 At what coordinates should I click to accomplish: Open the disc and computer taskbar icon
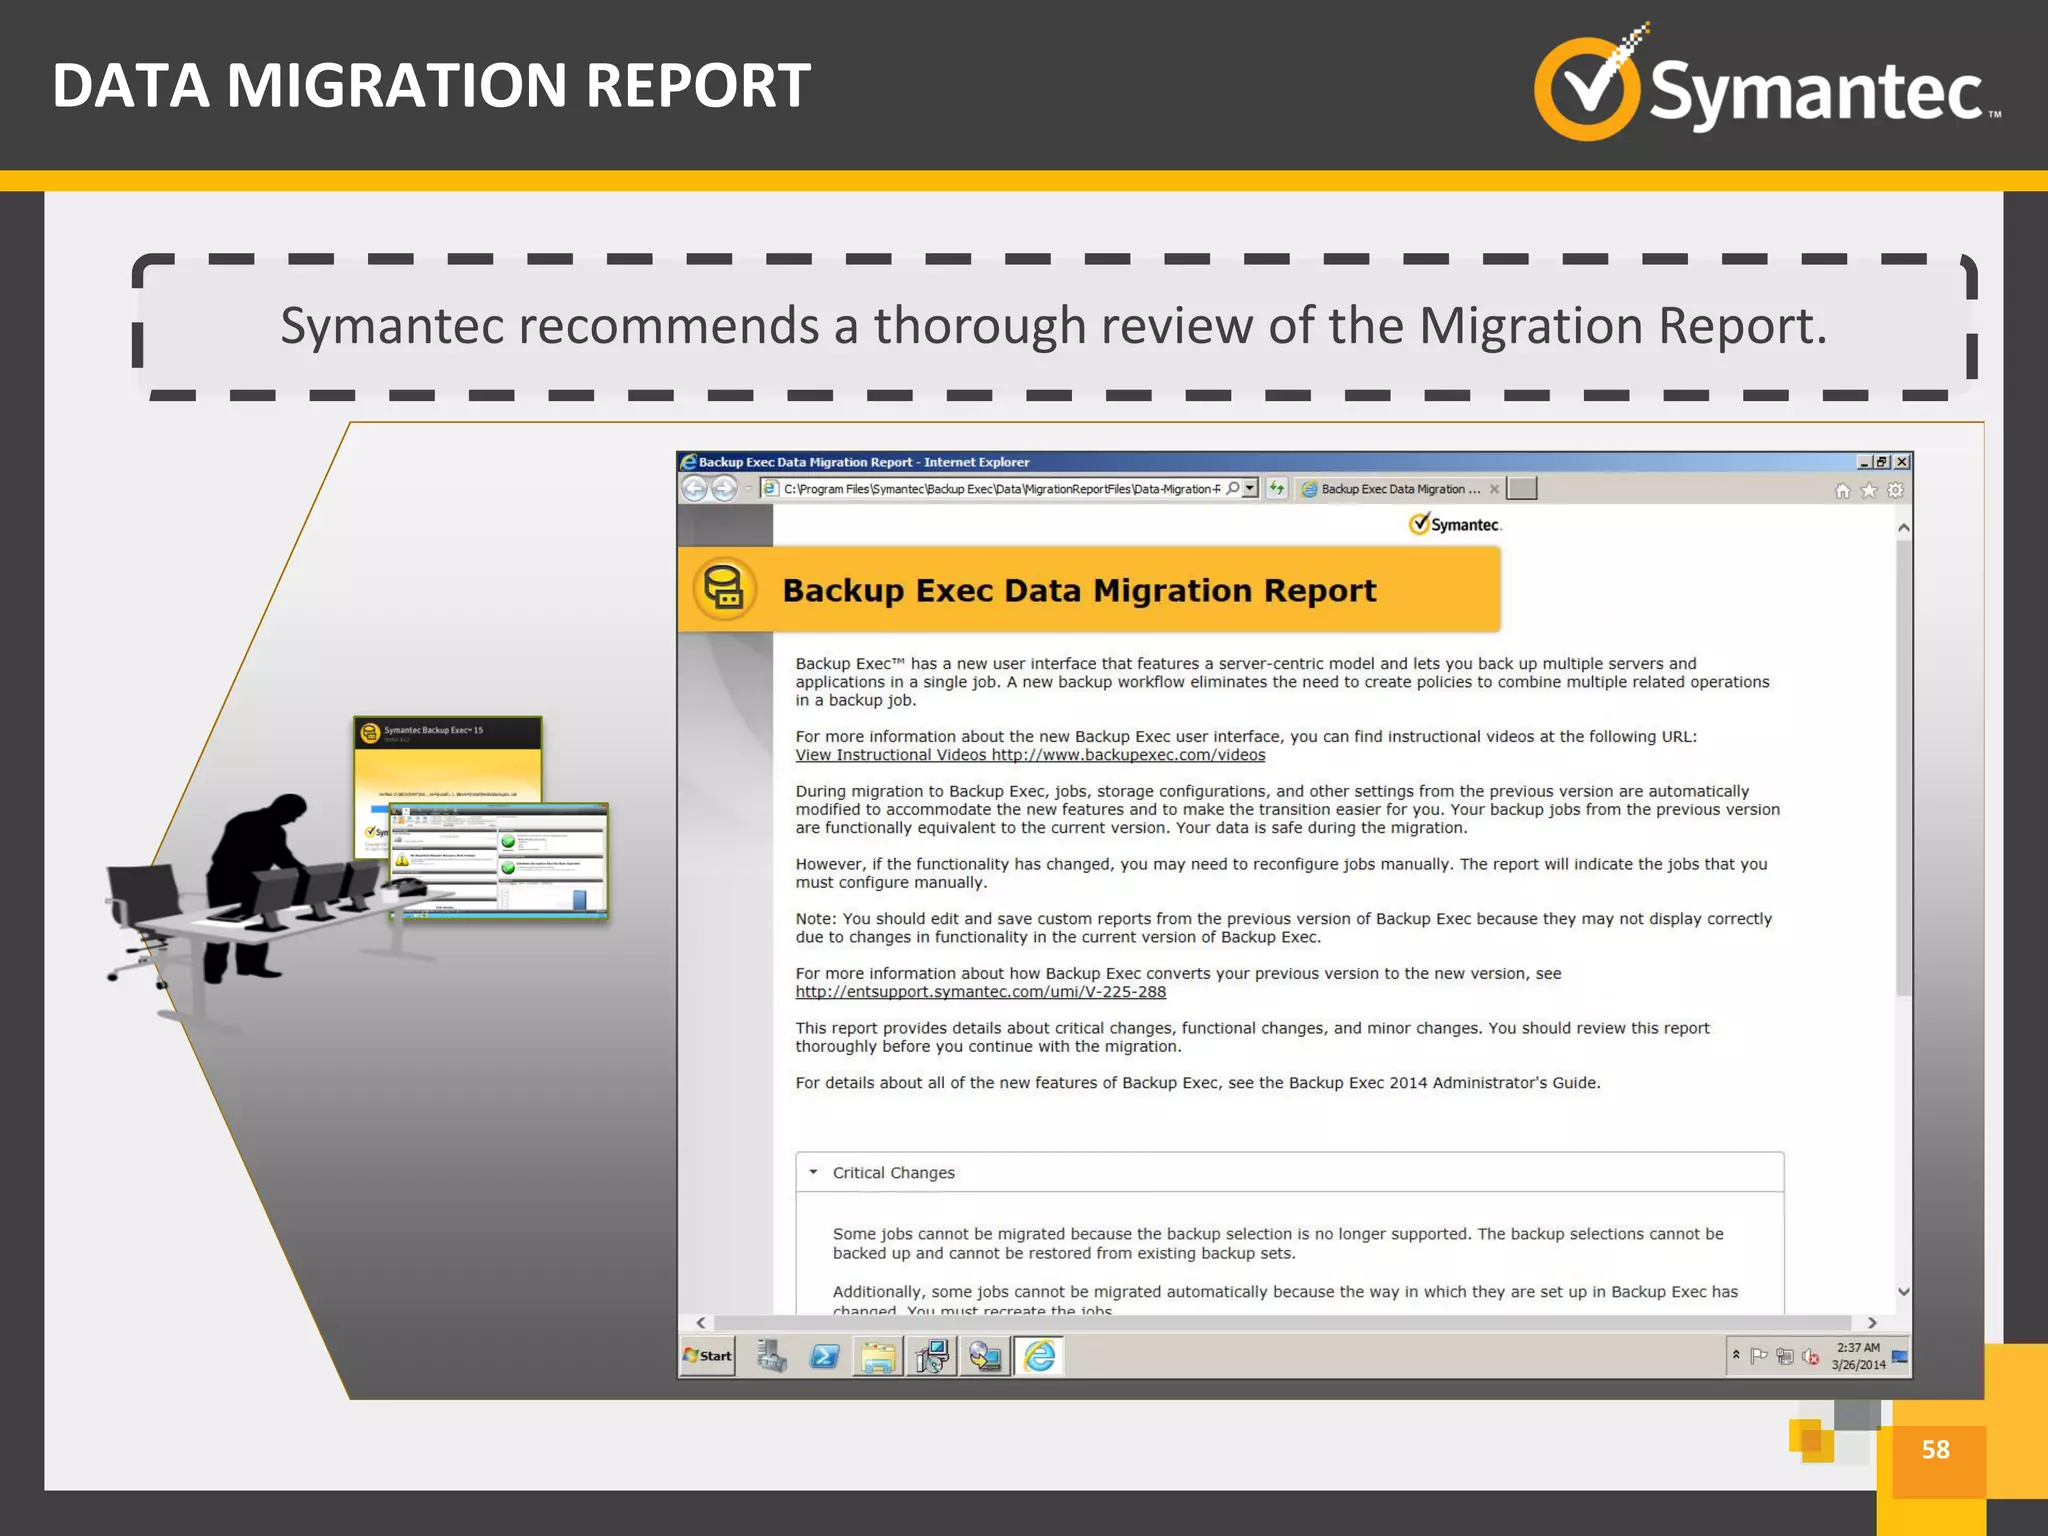coord(985,1357)
